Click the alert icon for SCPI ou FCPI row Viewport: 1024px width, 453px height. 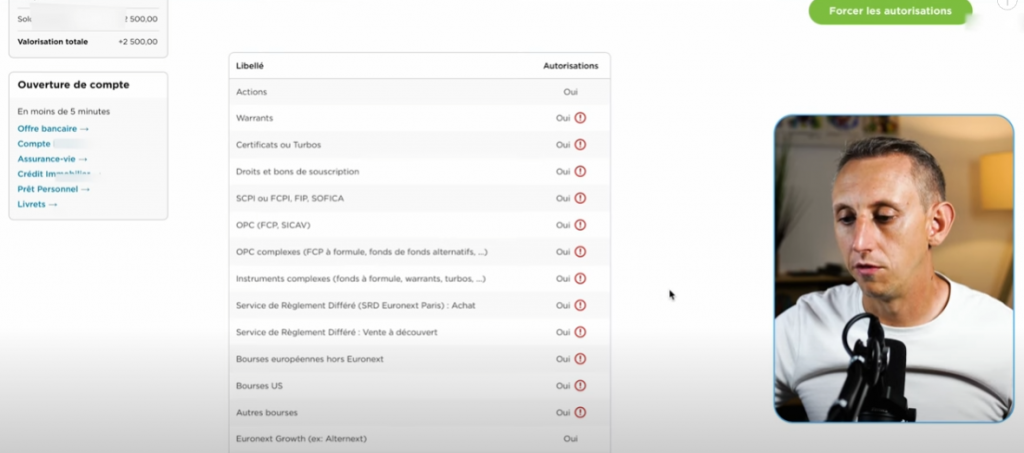point(580,198)
